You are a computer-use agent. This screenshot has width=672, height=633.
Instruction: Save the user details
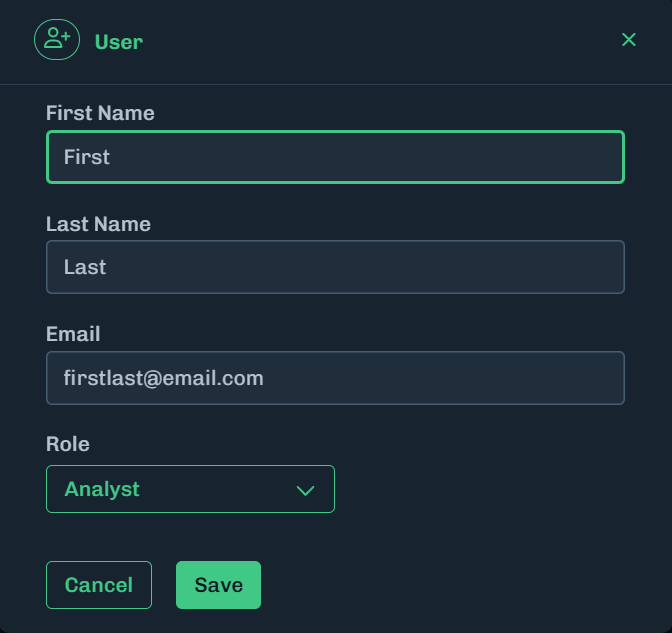[218, 585]
